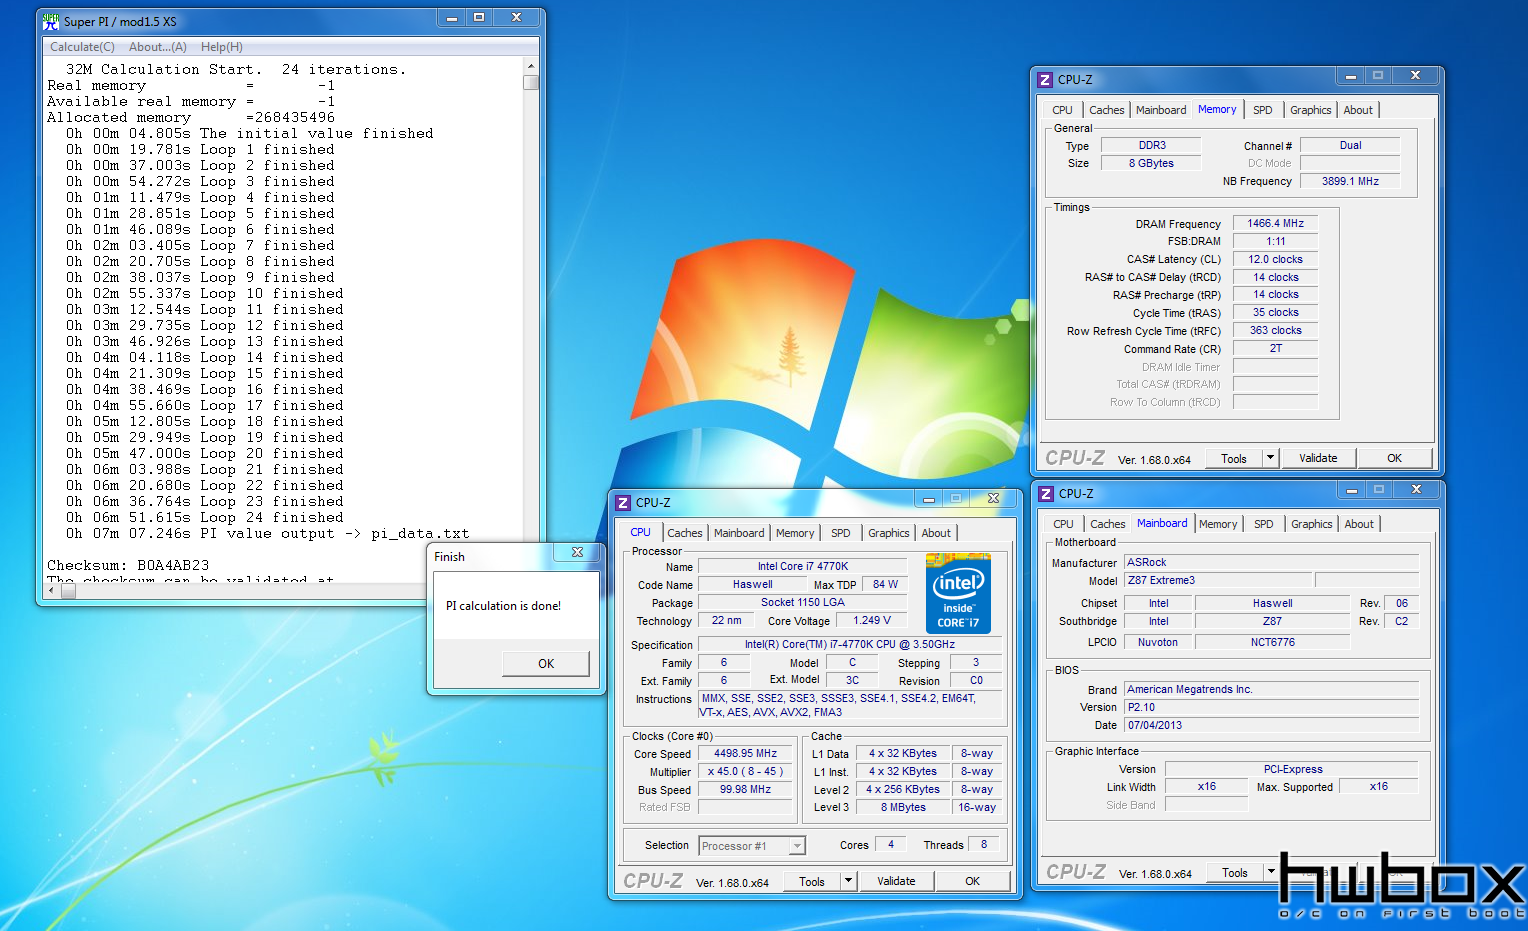The width and height of the screenshot is (1528, 931).
Task: Click the Core Speed 4498.95 MHz value
Action: 745,754
